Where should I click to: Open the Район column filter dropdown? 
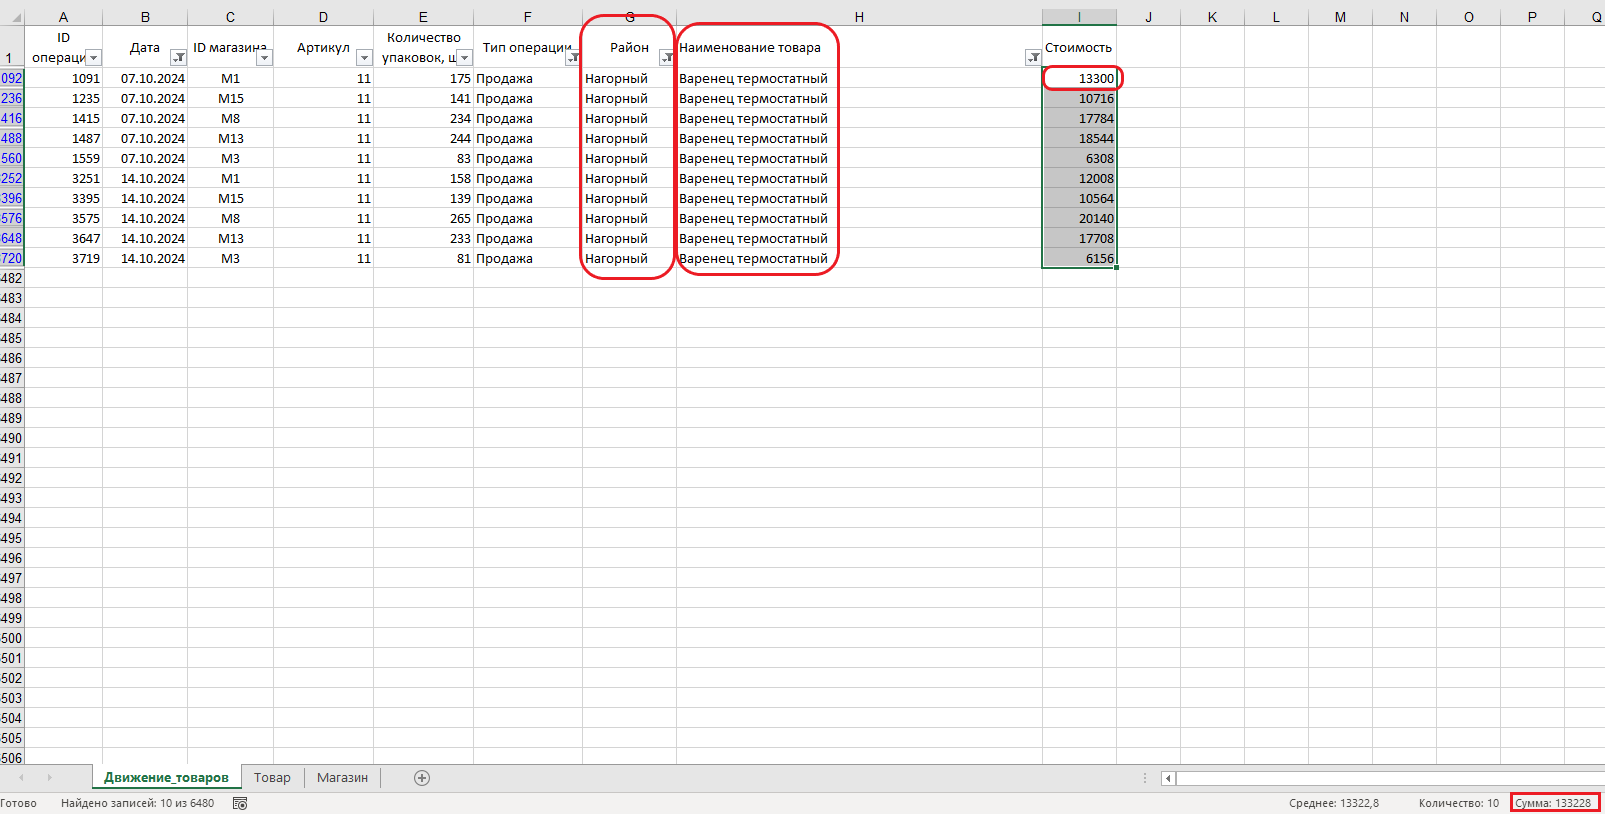point(666,58)
